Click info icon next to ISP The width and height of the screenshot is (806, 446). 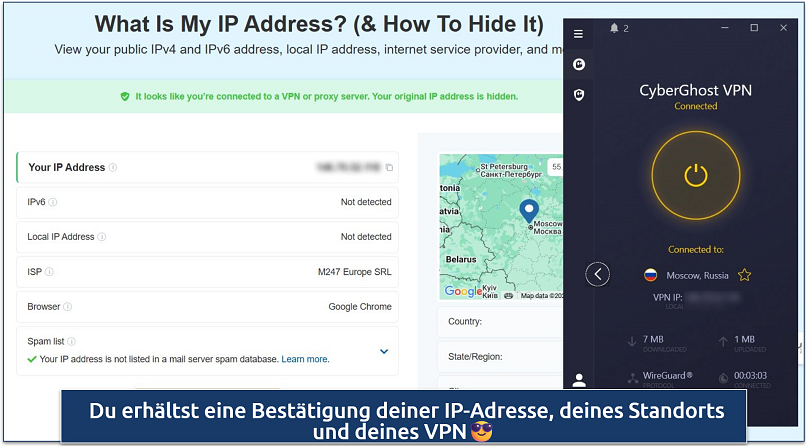[x=49, y=271]
